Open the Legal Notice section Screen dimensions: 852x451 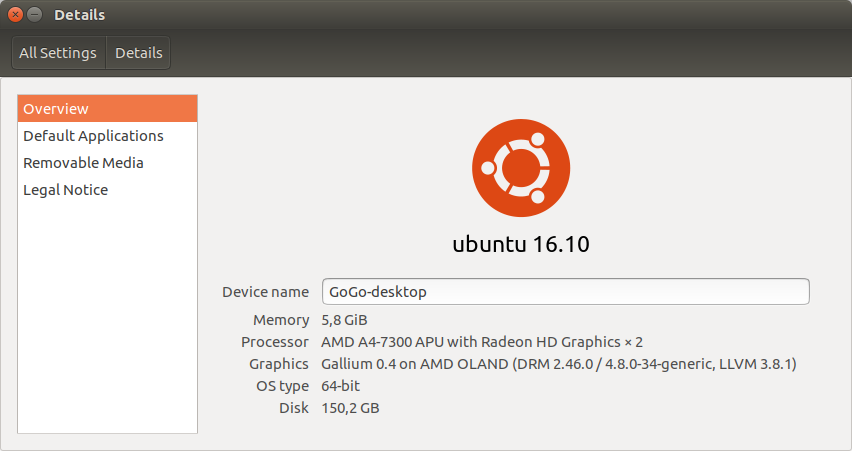click(65, 190)
